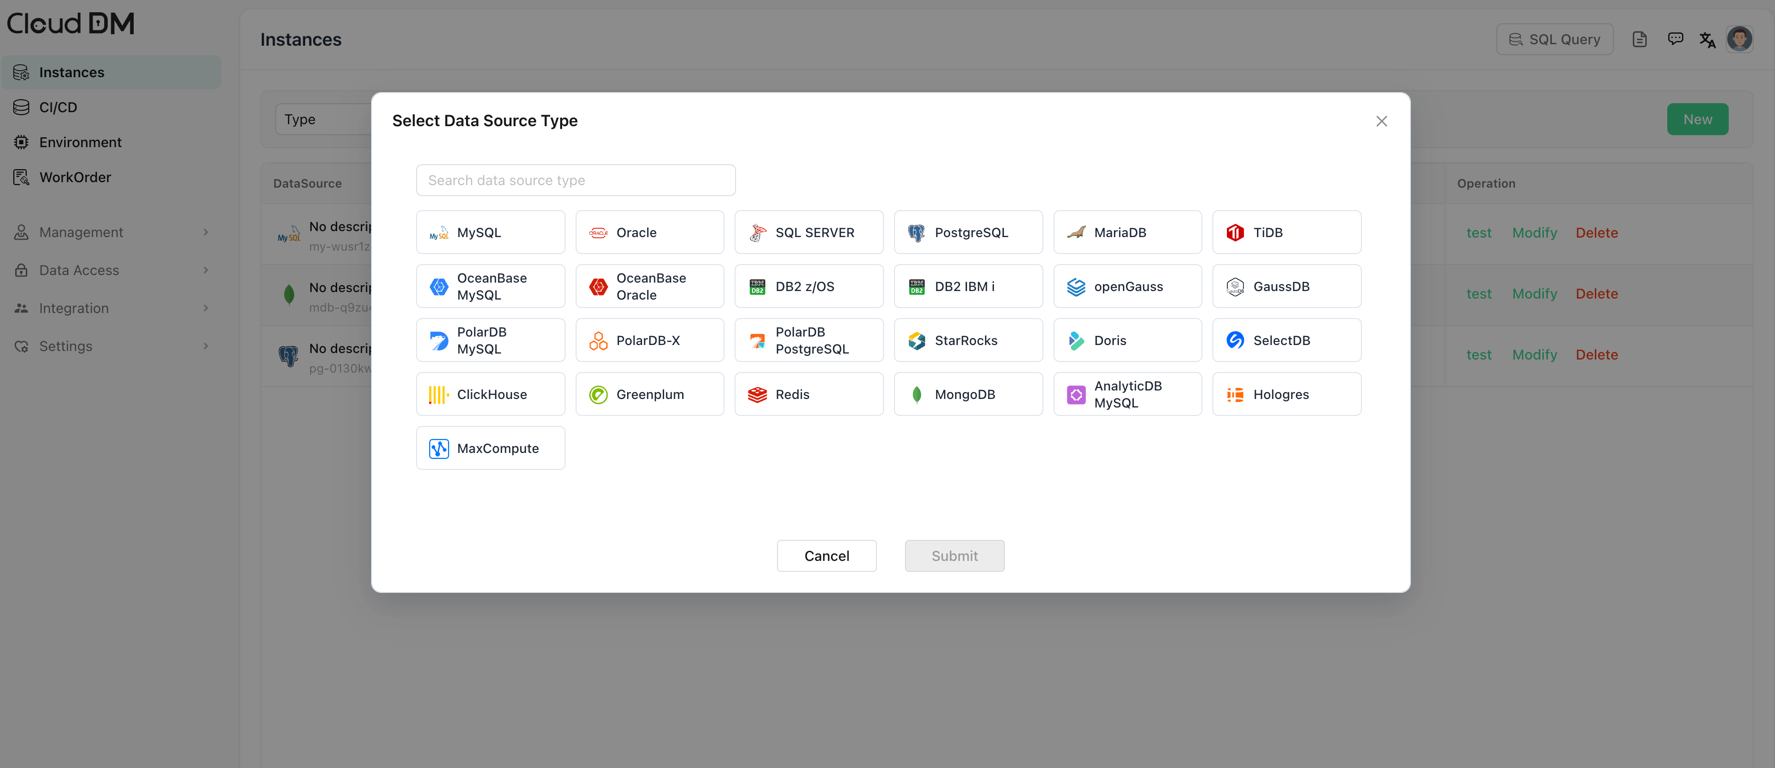Pick the PolarDB PostgreSQL option

point(809,340)
